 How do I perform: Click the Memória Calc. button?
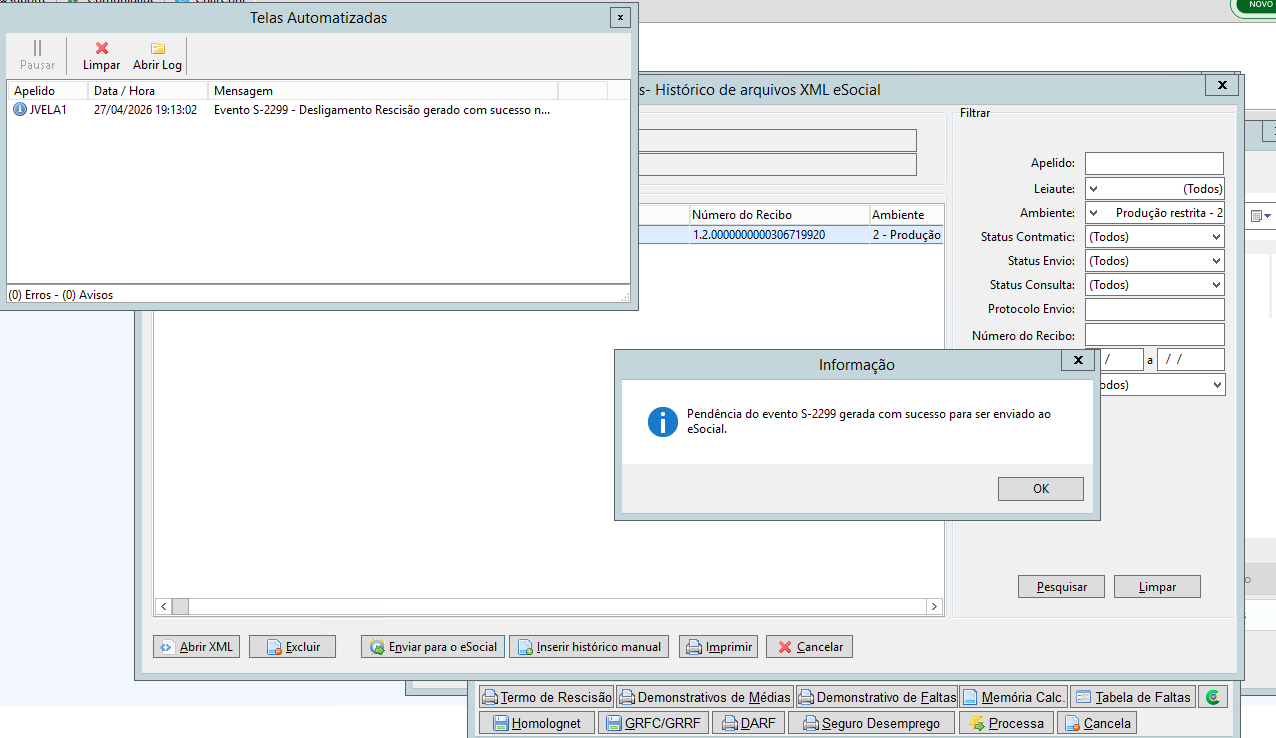pos(1013,697)
